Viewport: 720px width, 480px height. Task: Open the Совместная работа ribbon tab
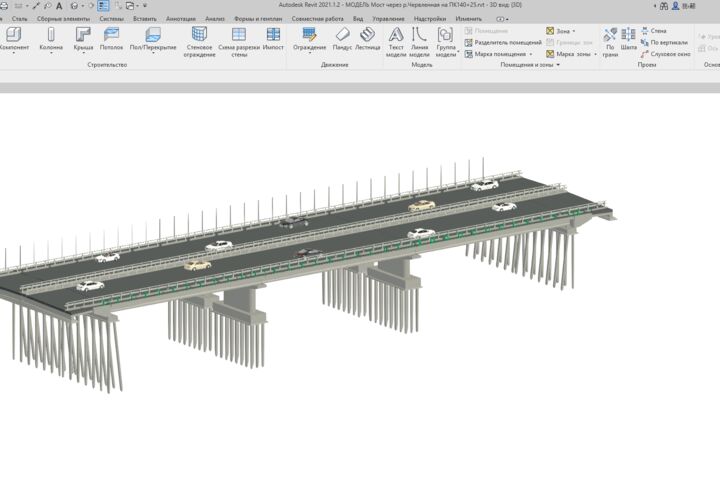317,19
